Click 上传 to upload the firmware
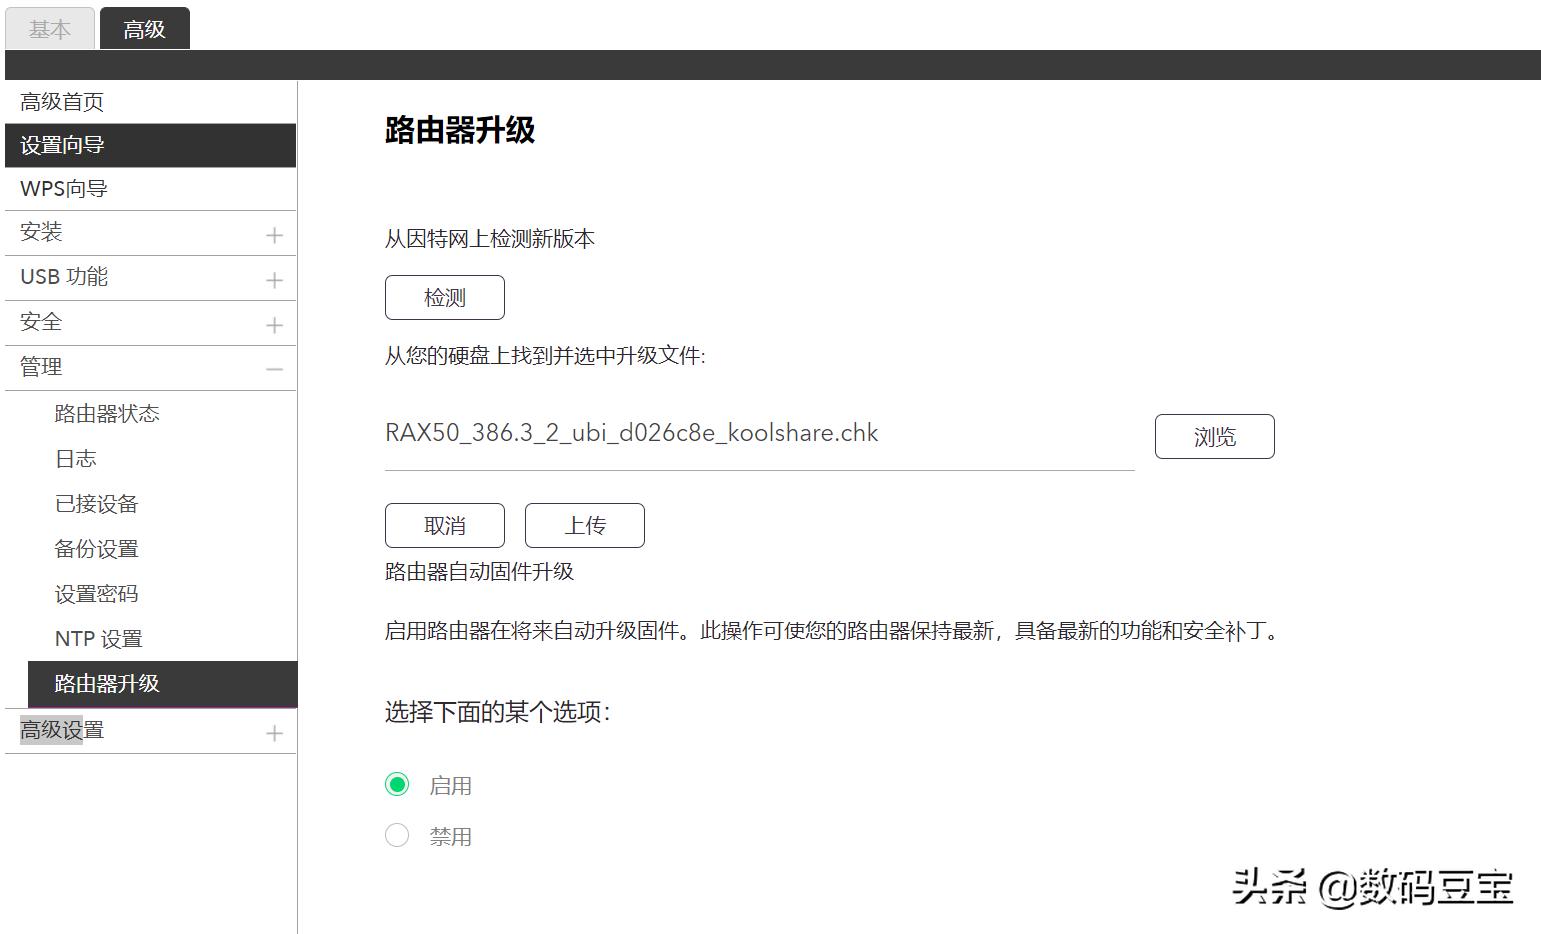 pyautogui.click(x=584, y=525)
